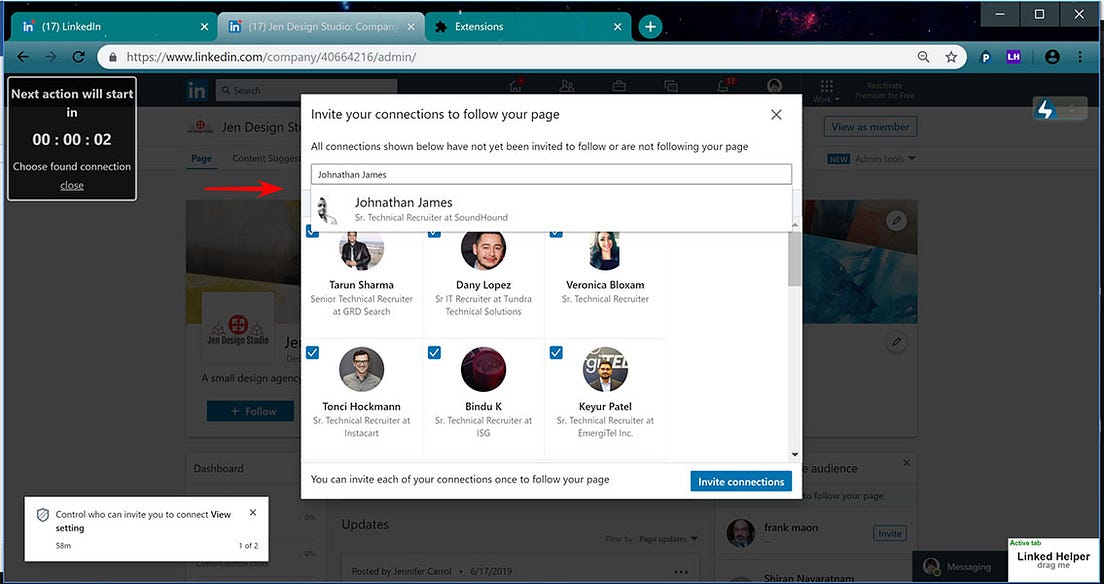Screen dimensions: 1104x584
Task: Switch to Jen Design Studio tab
Action: click(320, 27)
